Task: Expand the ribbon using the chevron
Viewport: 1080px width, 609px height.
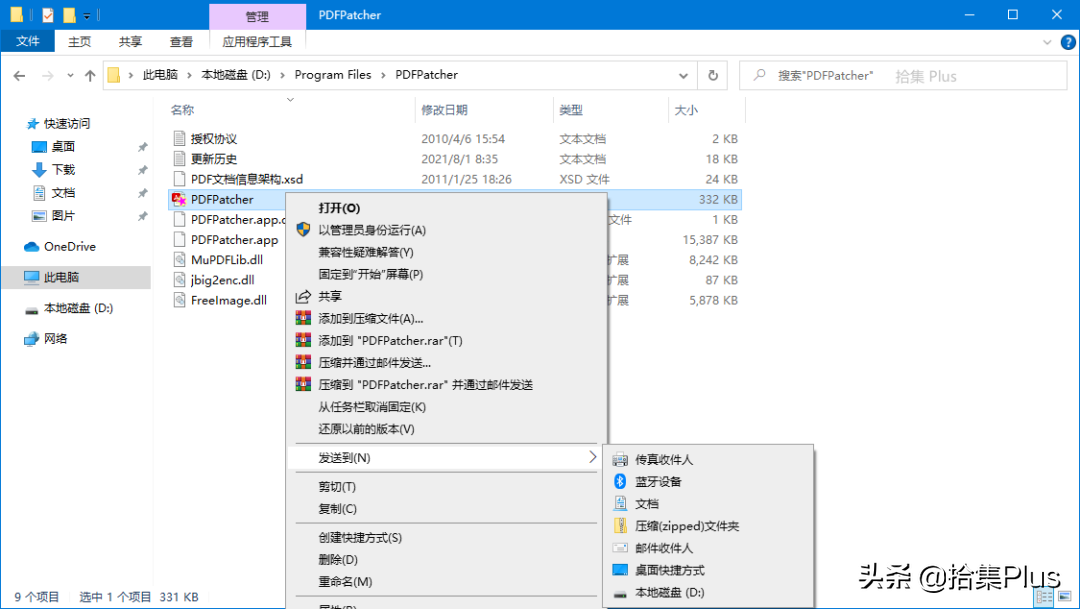Action: tap(1047, 42)
